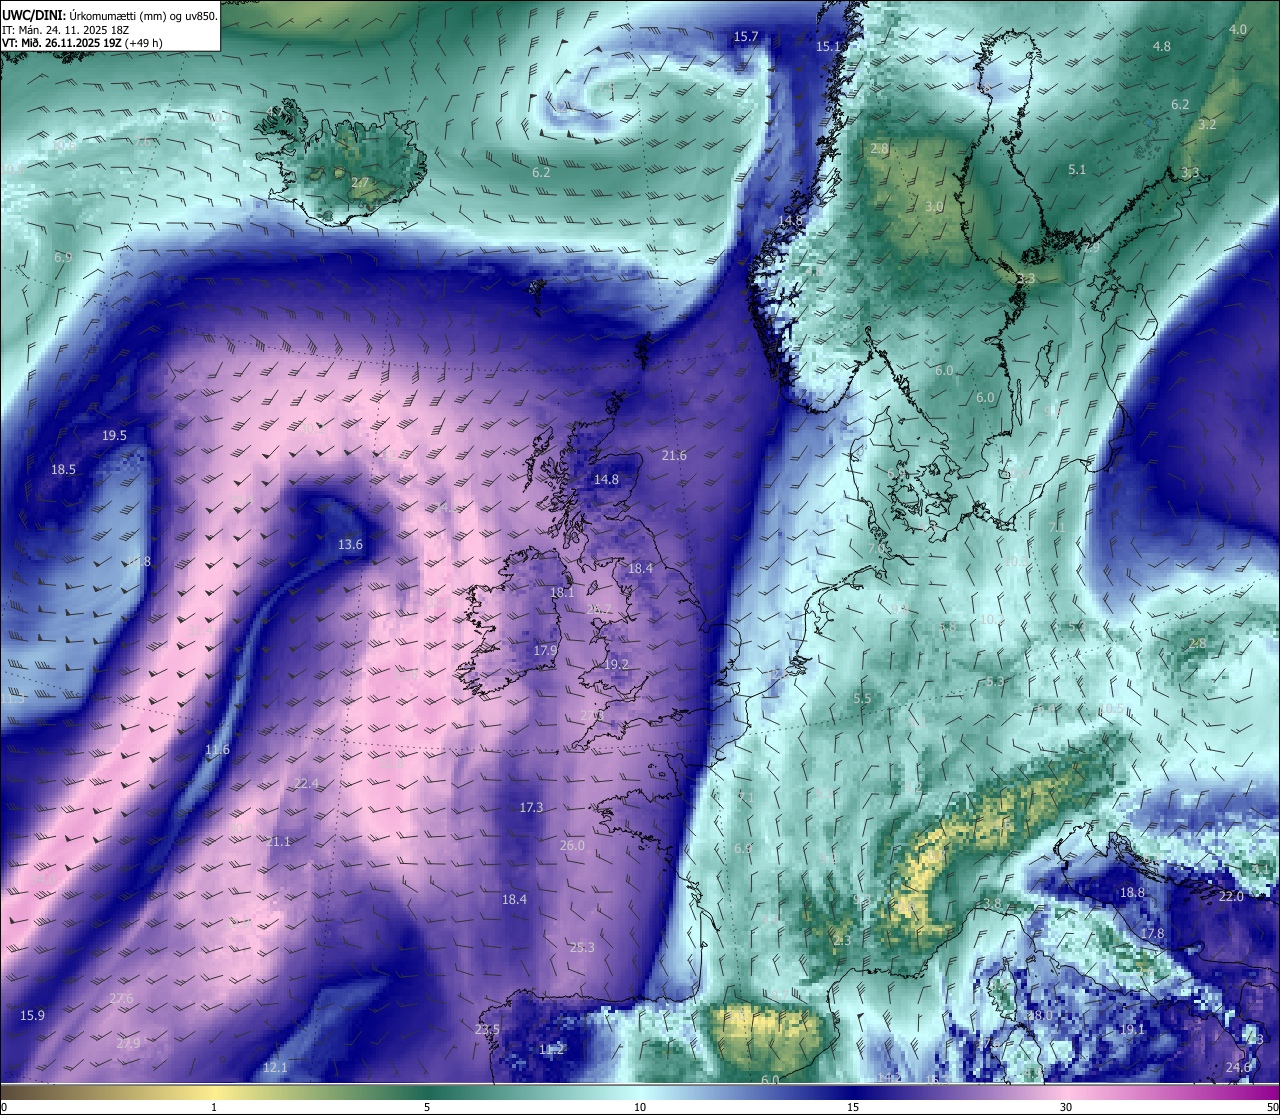Click the 19.5 value in the western Atlantic
Screen dimensions: 1280x1115
[115, 436]
